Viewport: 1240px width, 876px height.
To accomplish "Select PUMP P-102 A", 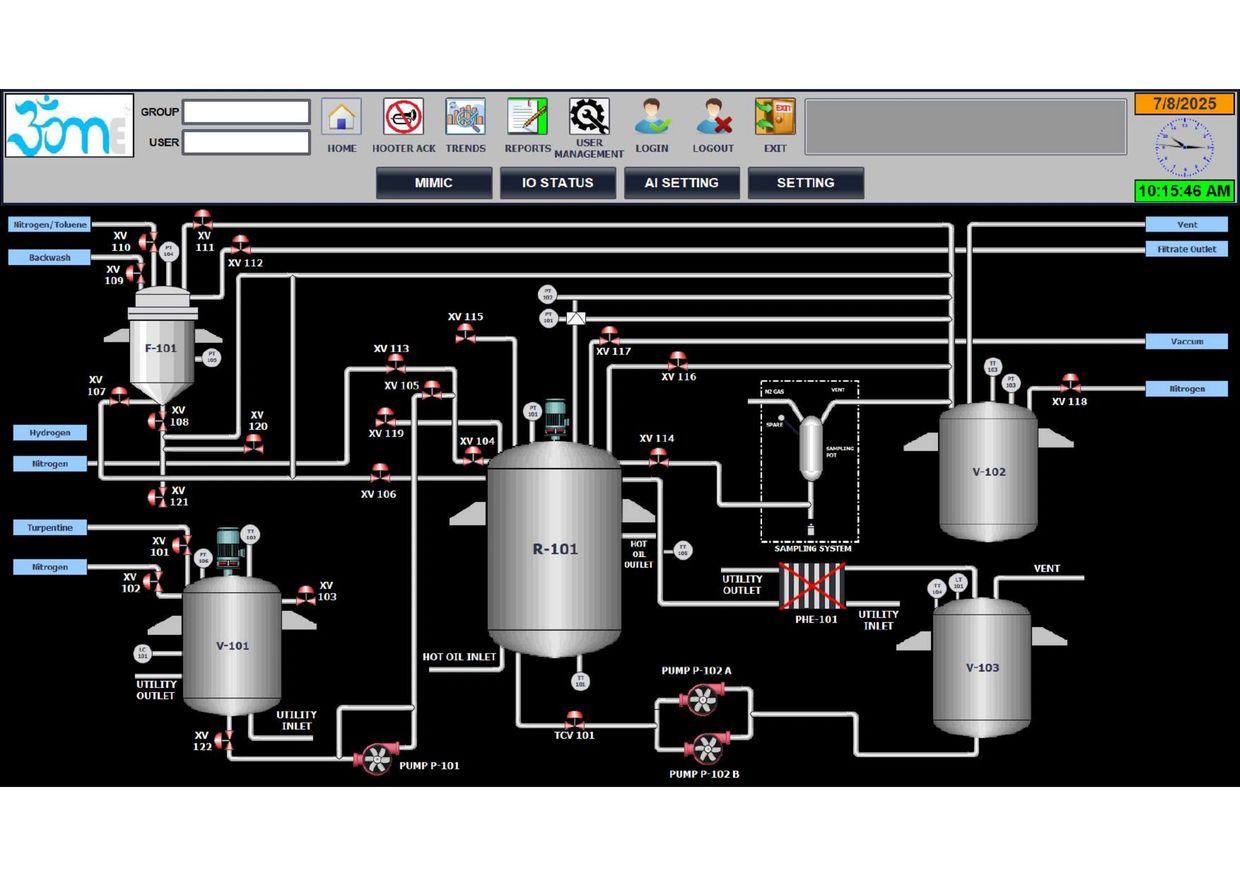I will pyautogui.click(x=704, y=698).
